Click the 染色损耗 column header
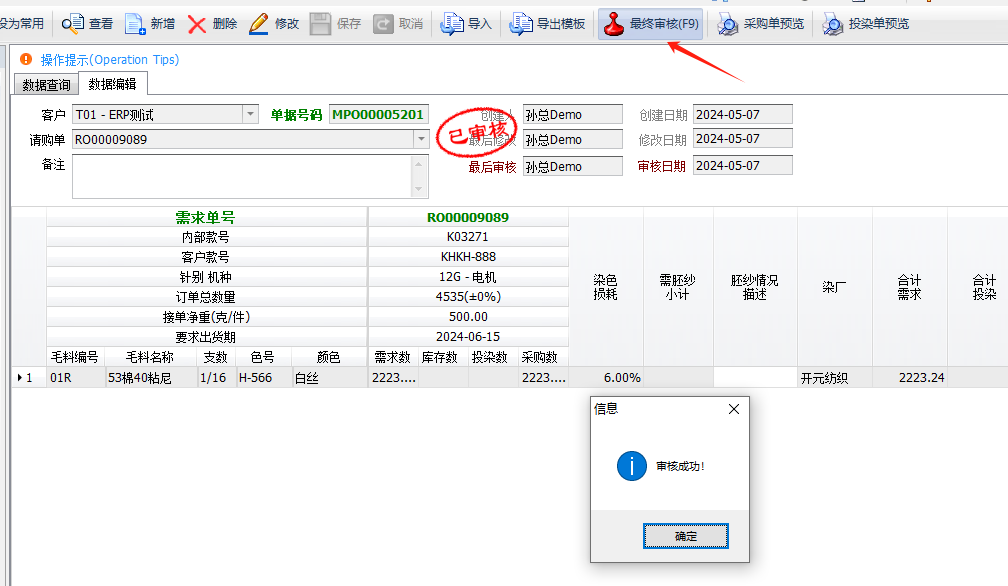The width and height of the screenshot is (1008, 586). 606,287
